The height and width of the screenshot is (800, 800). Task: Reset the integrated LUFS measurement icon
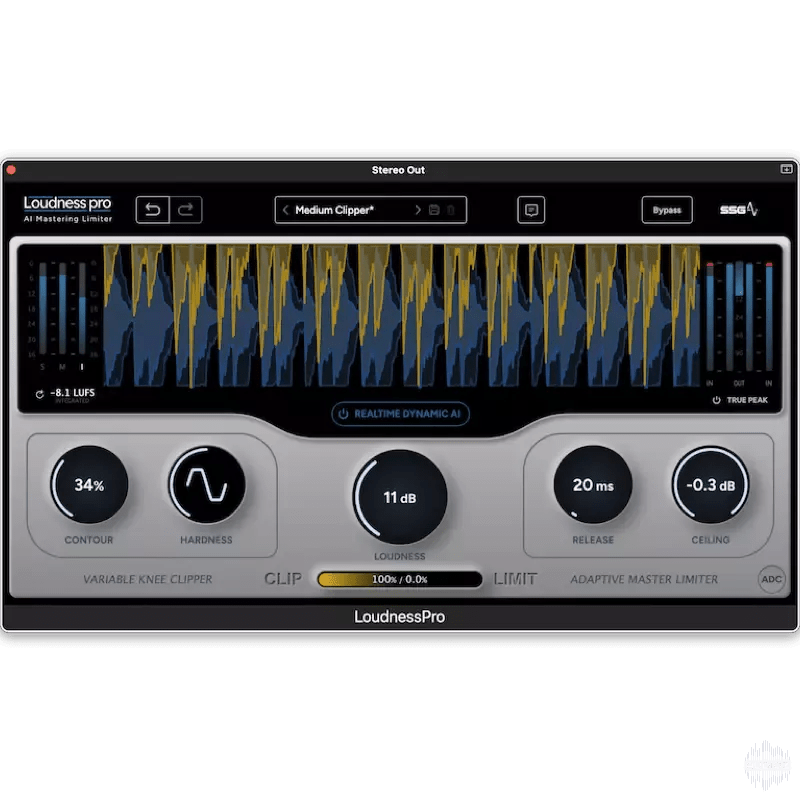(39, 394)
